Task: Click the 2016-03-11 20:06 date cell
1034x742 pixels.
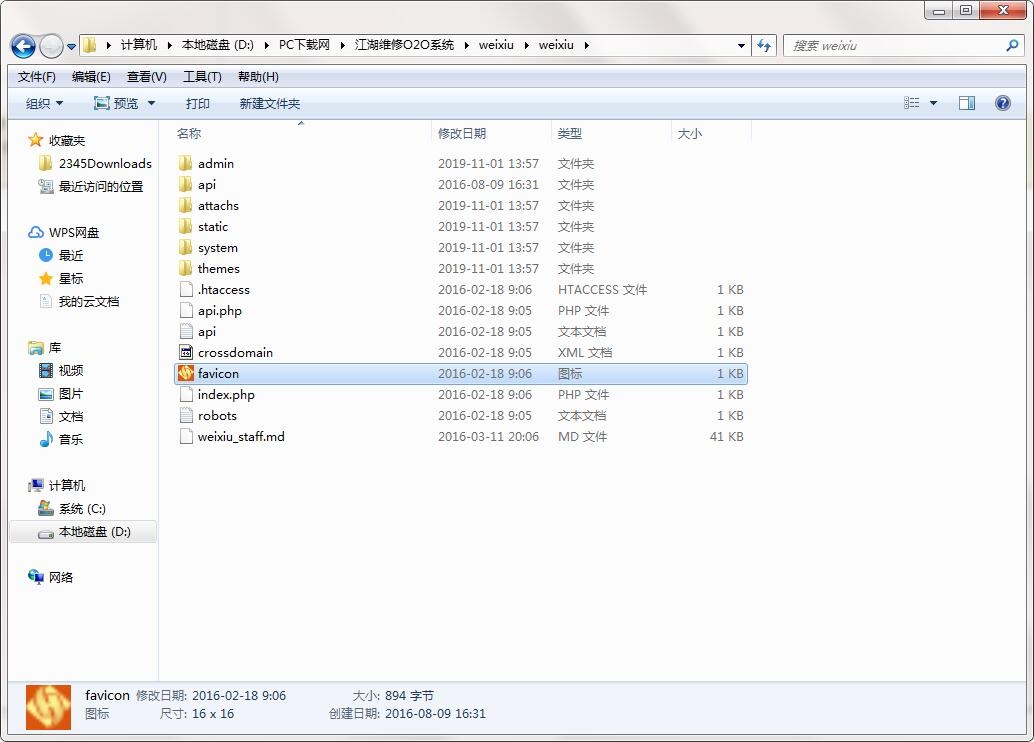Action: click(x=488, y=437)
